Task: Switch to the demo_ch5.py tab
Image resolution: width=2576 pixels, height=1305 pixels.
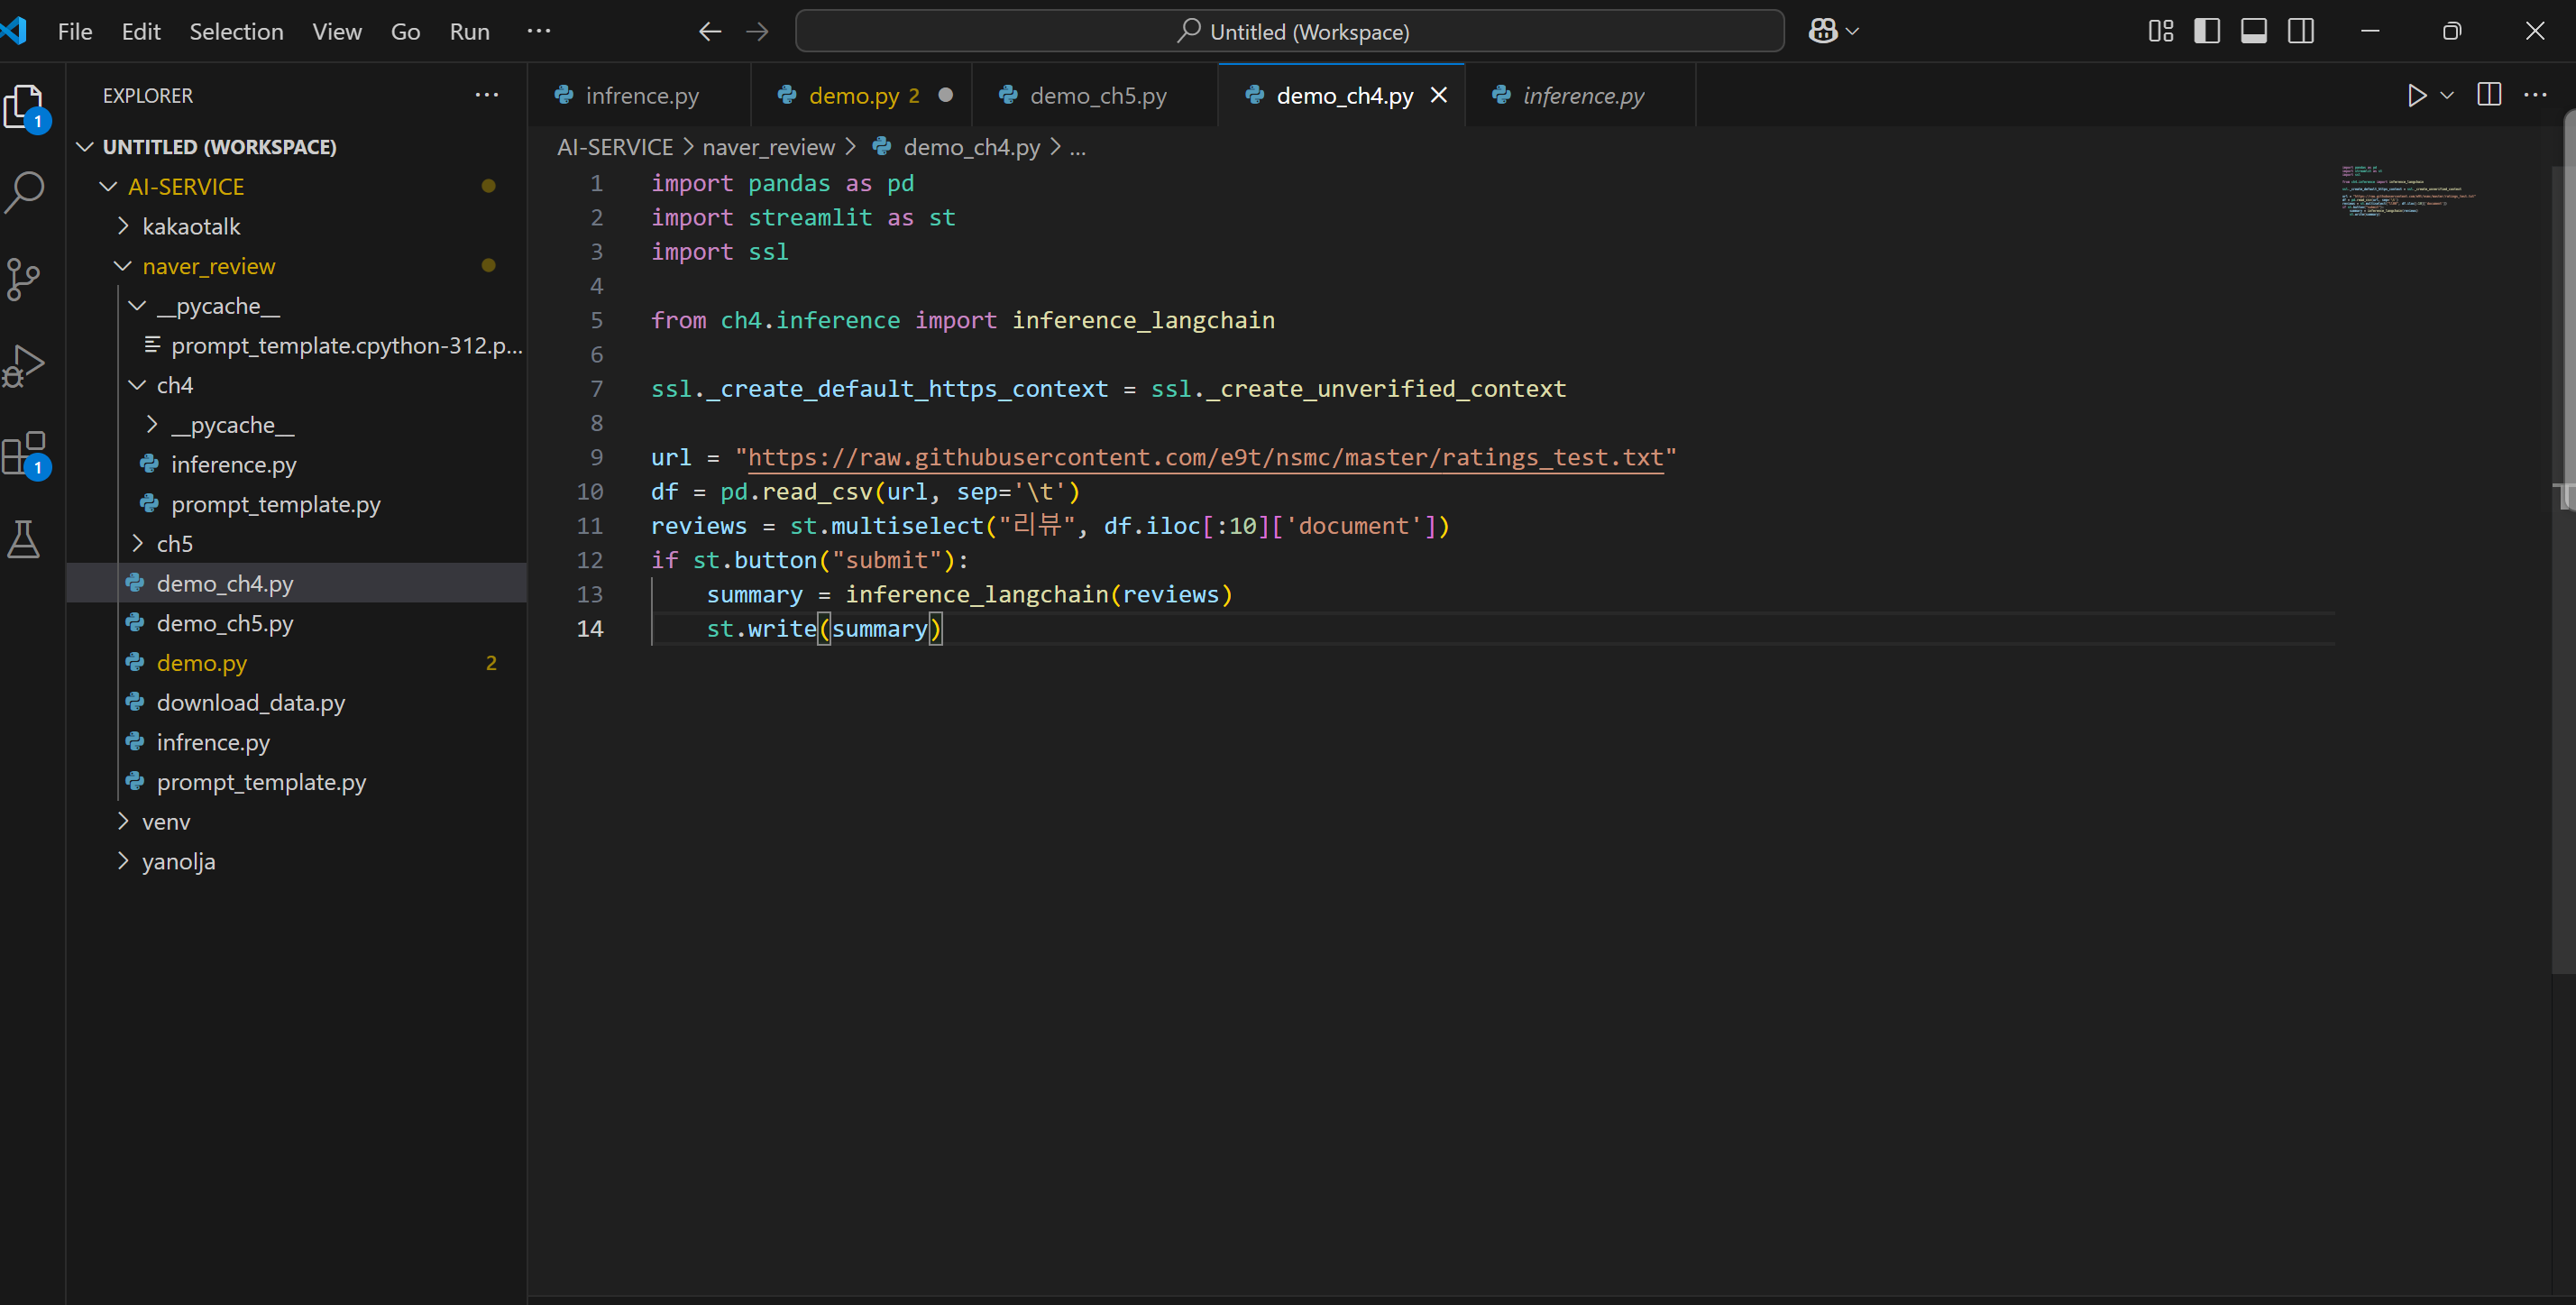Action: tap(1097, 95)
